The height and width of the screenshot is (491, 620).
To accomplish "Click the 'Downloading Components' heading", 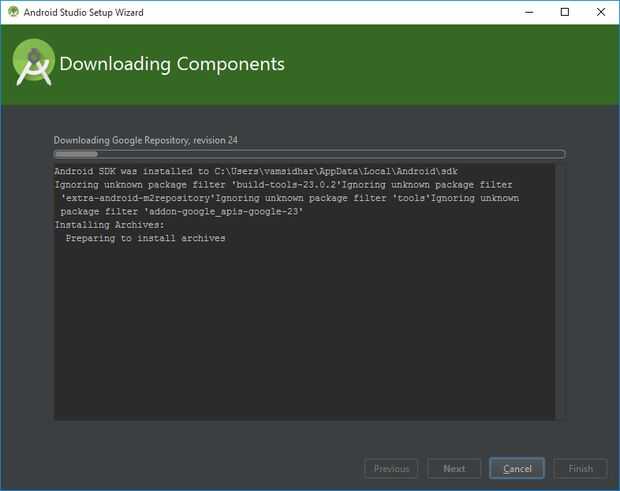I will [172, 64].
